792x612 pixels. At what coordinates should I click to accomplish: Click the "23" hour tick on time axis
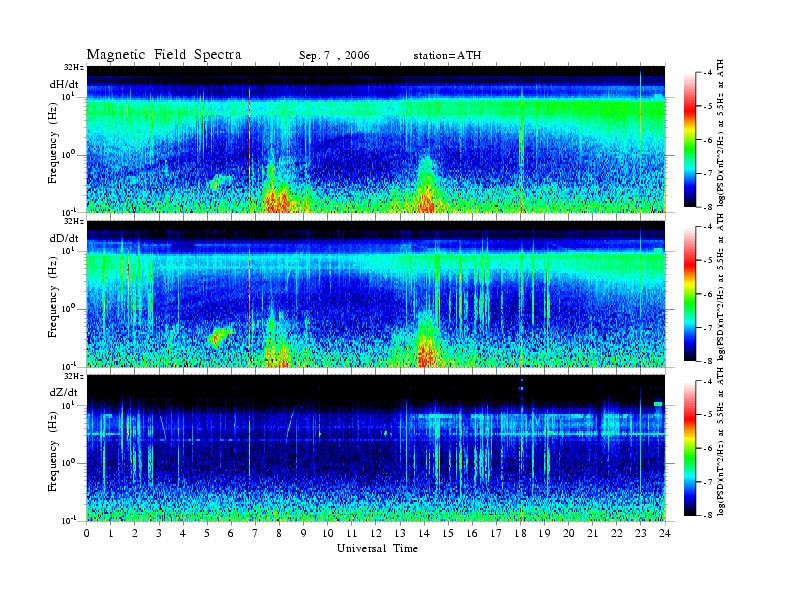[x=641, y=534]
